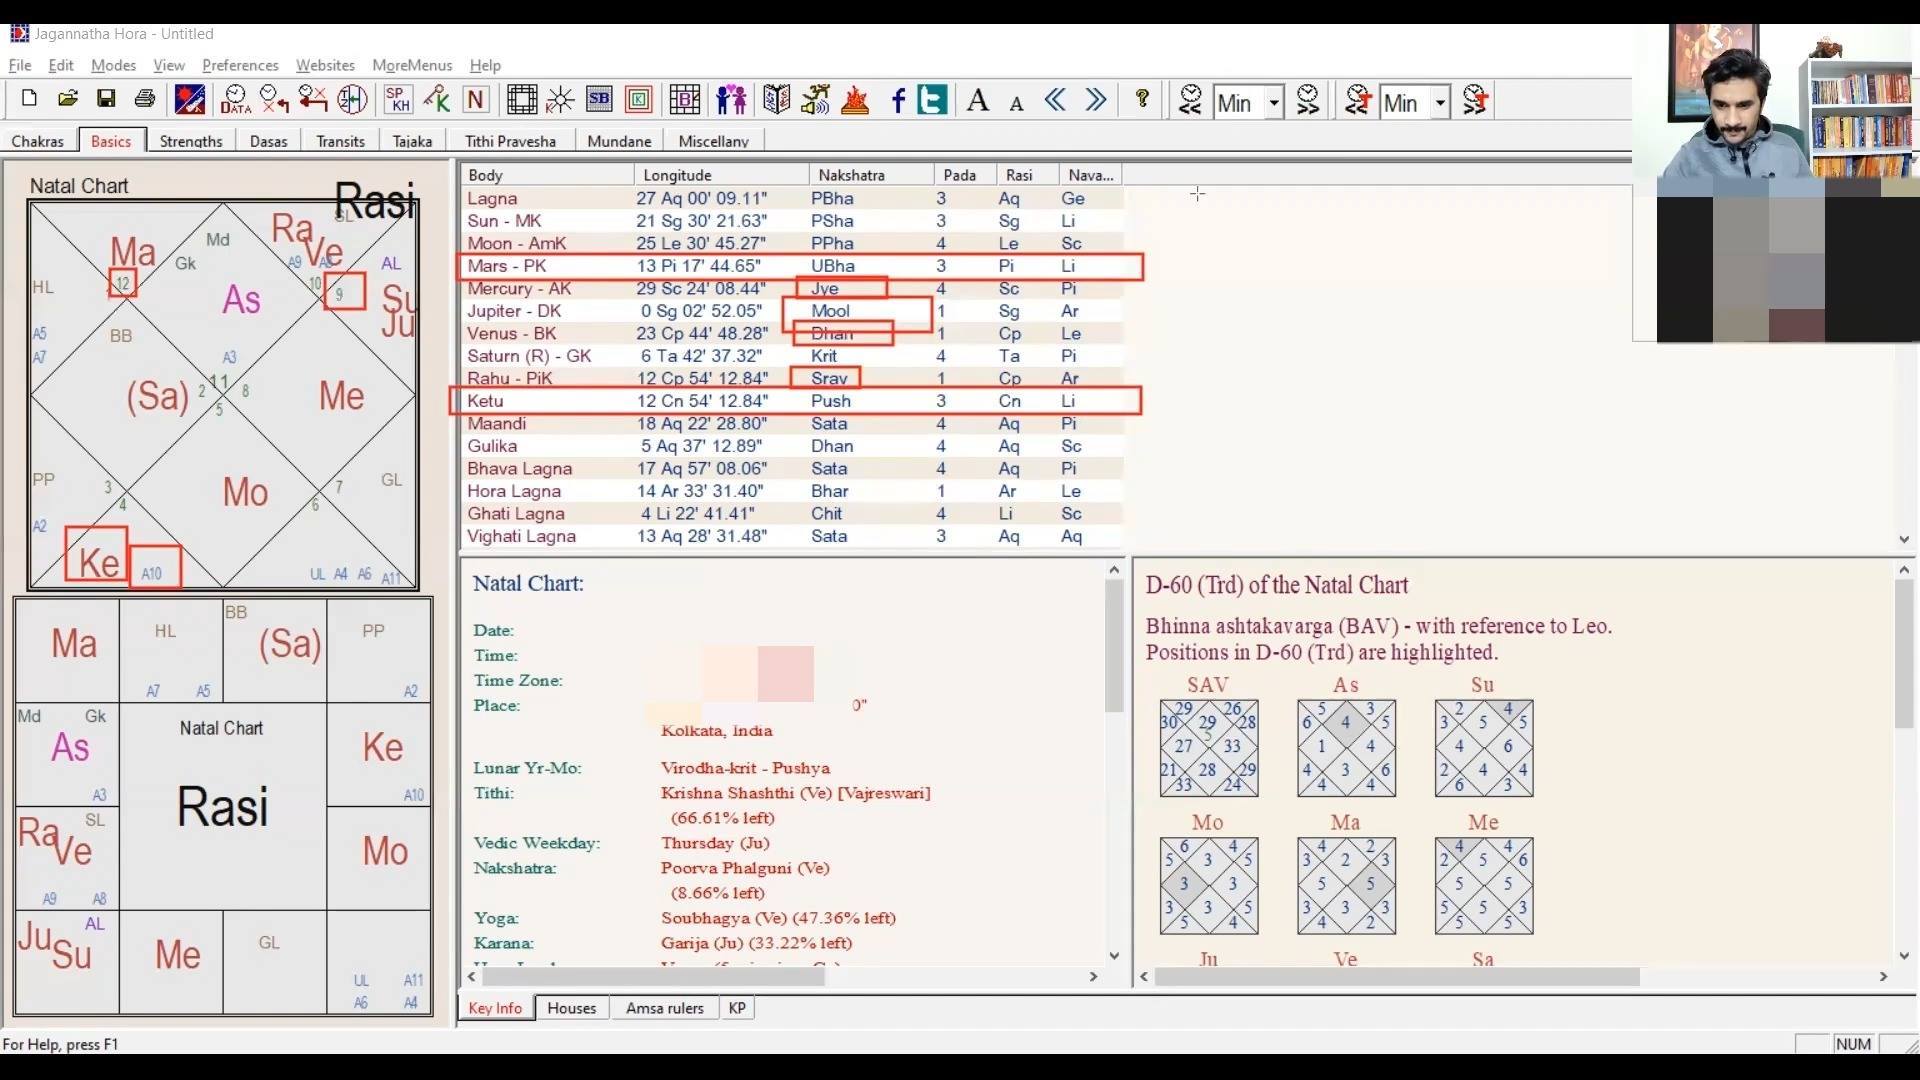The image size is (1920, 1080).
Task: Print the chart with the printer icon
Action: 145,100
